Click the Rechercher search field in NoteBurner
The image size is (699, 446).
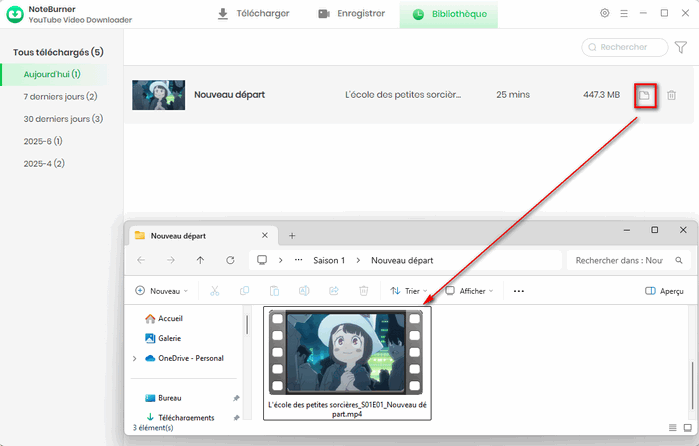(625, 47)
